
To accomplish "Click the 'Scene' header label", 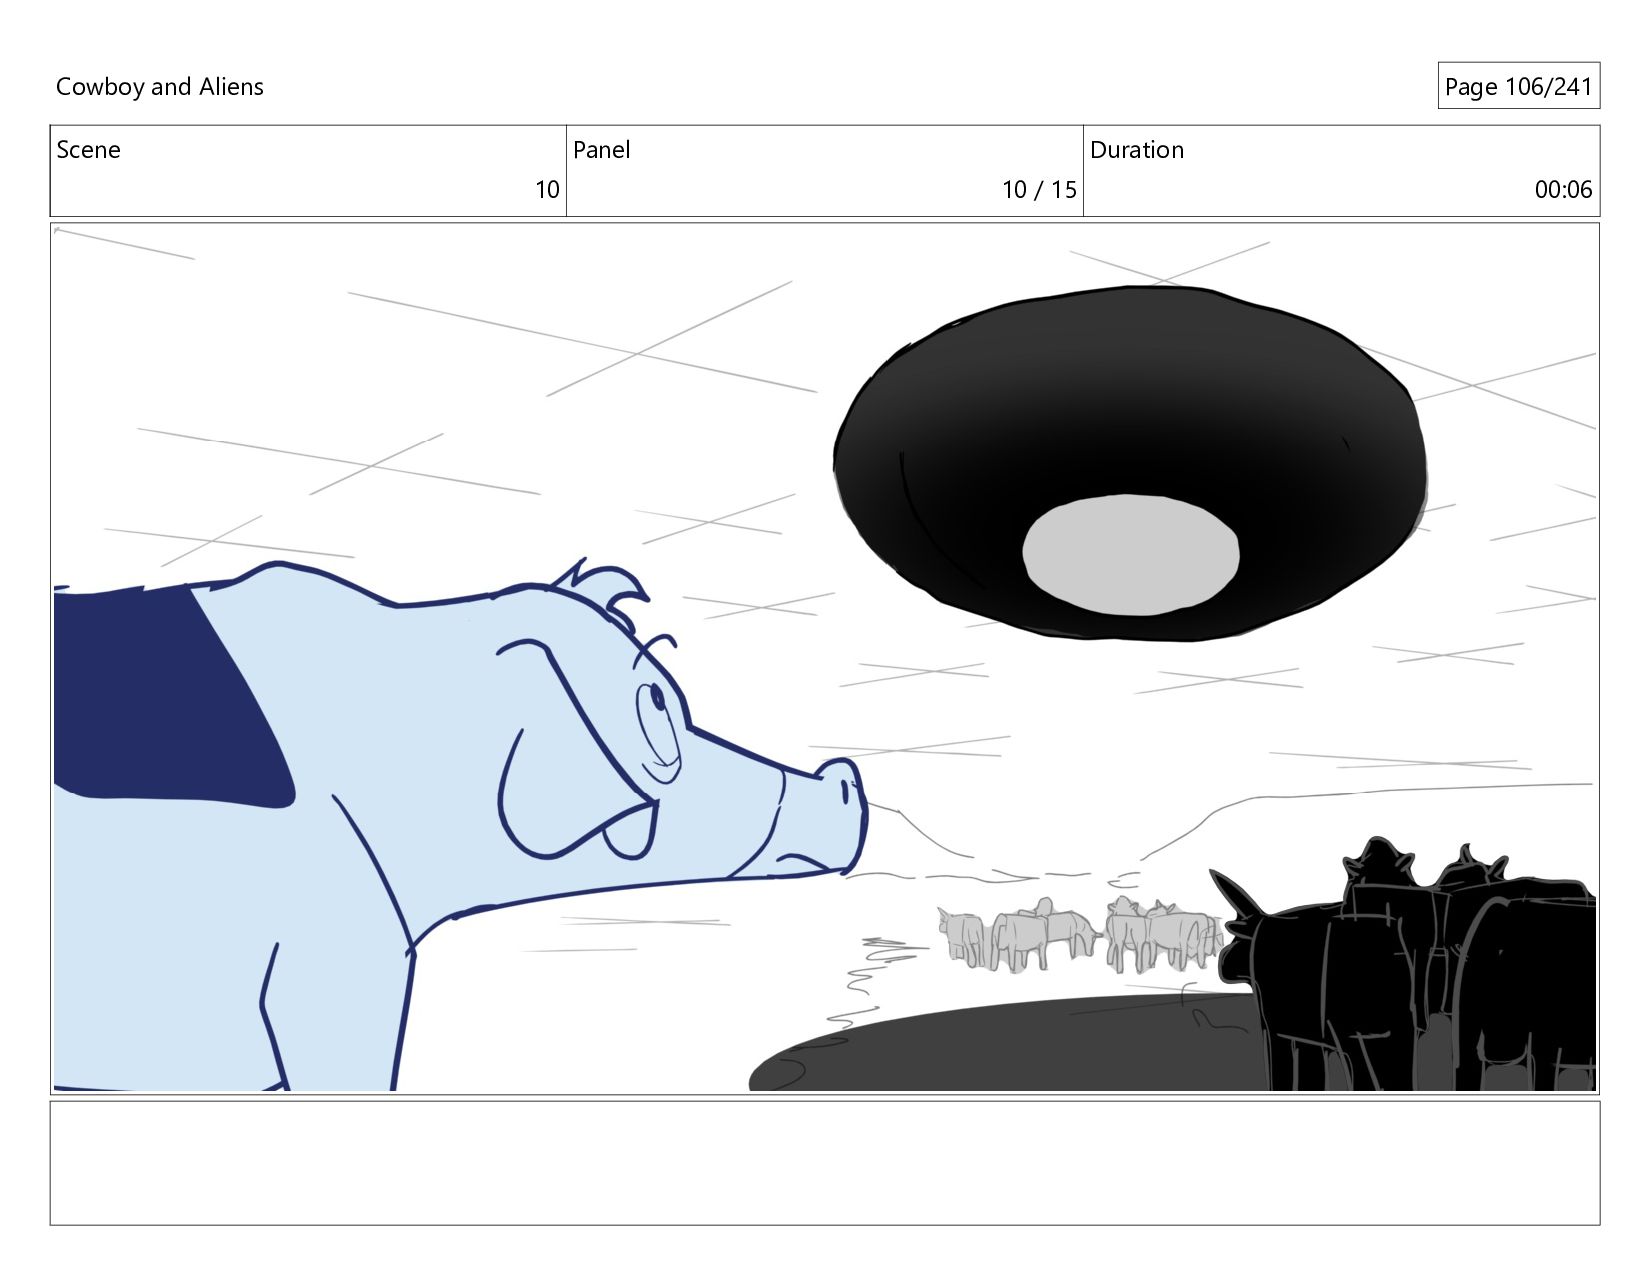I will (x=88, y=150).
